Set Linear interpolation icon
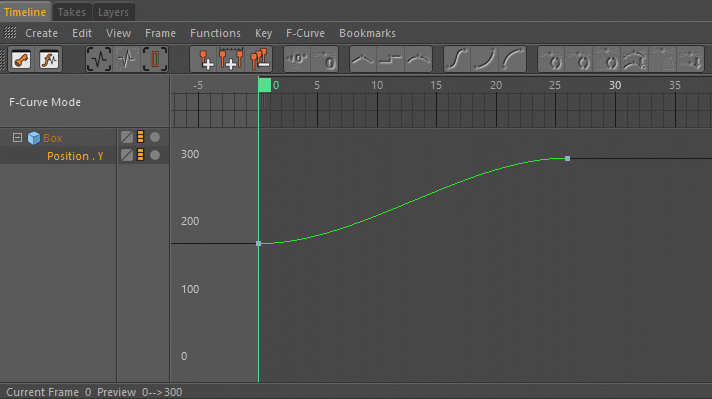712x399 pixels. tap(363, 59)
